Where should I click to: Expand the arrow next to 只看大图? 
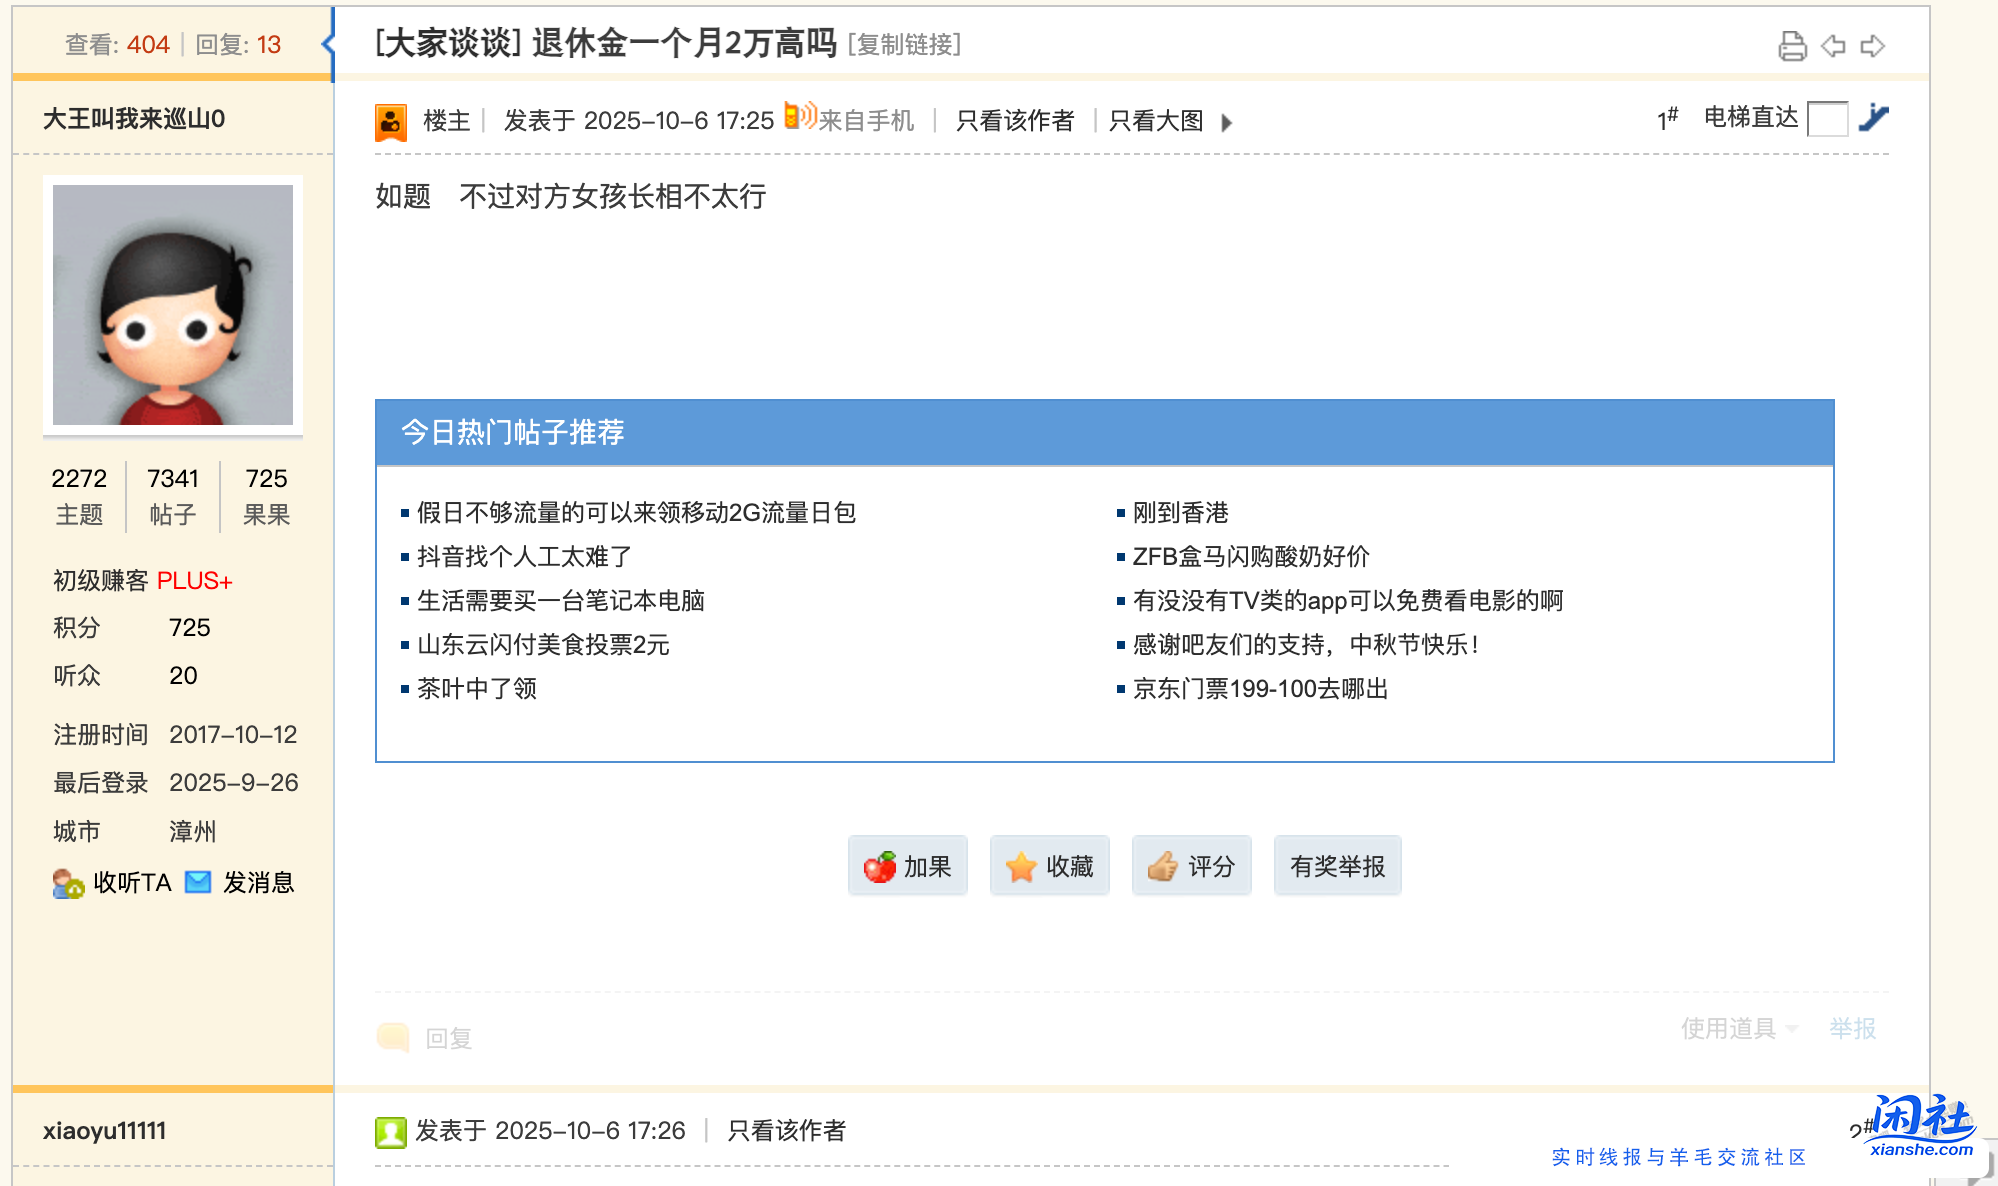(x=1227, y=122)
